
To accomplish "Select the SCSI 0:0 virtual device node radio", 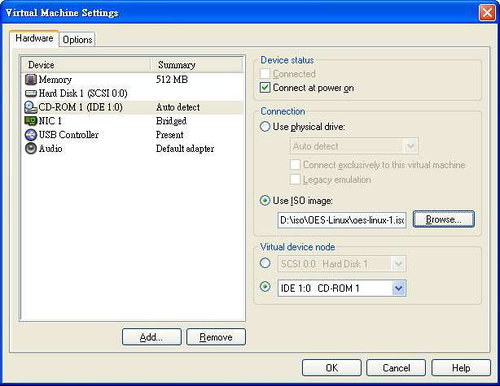I will pyautogui.click(x=265, y=263).
